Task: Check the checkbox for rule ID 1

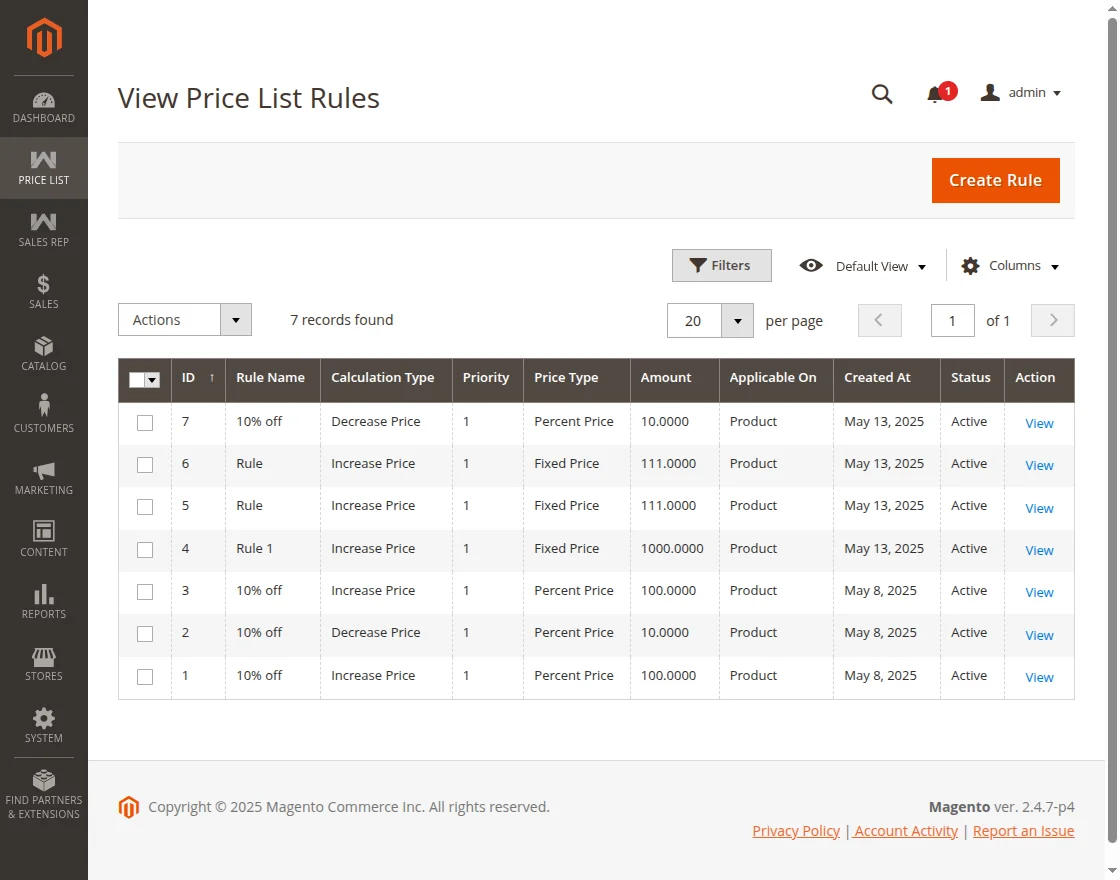Action: point(145,677)
